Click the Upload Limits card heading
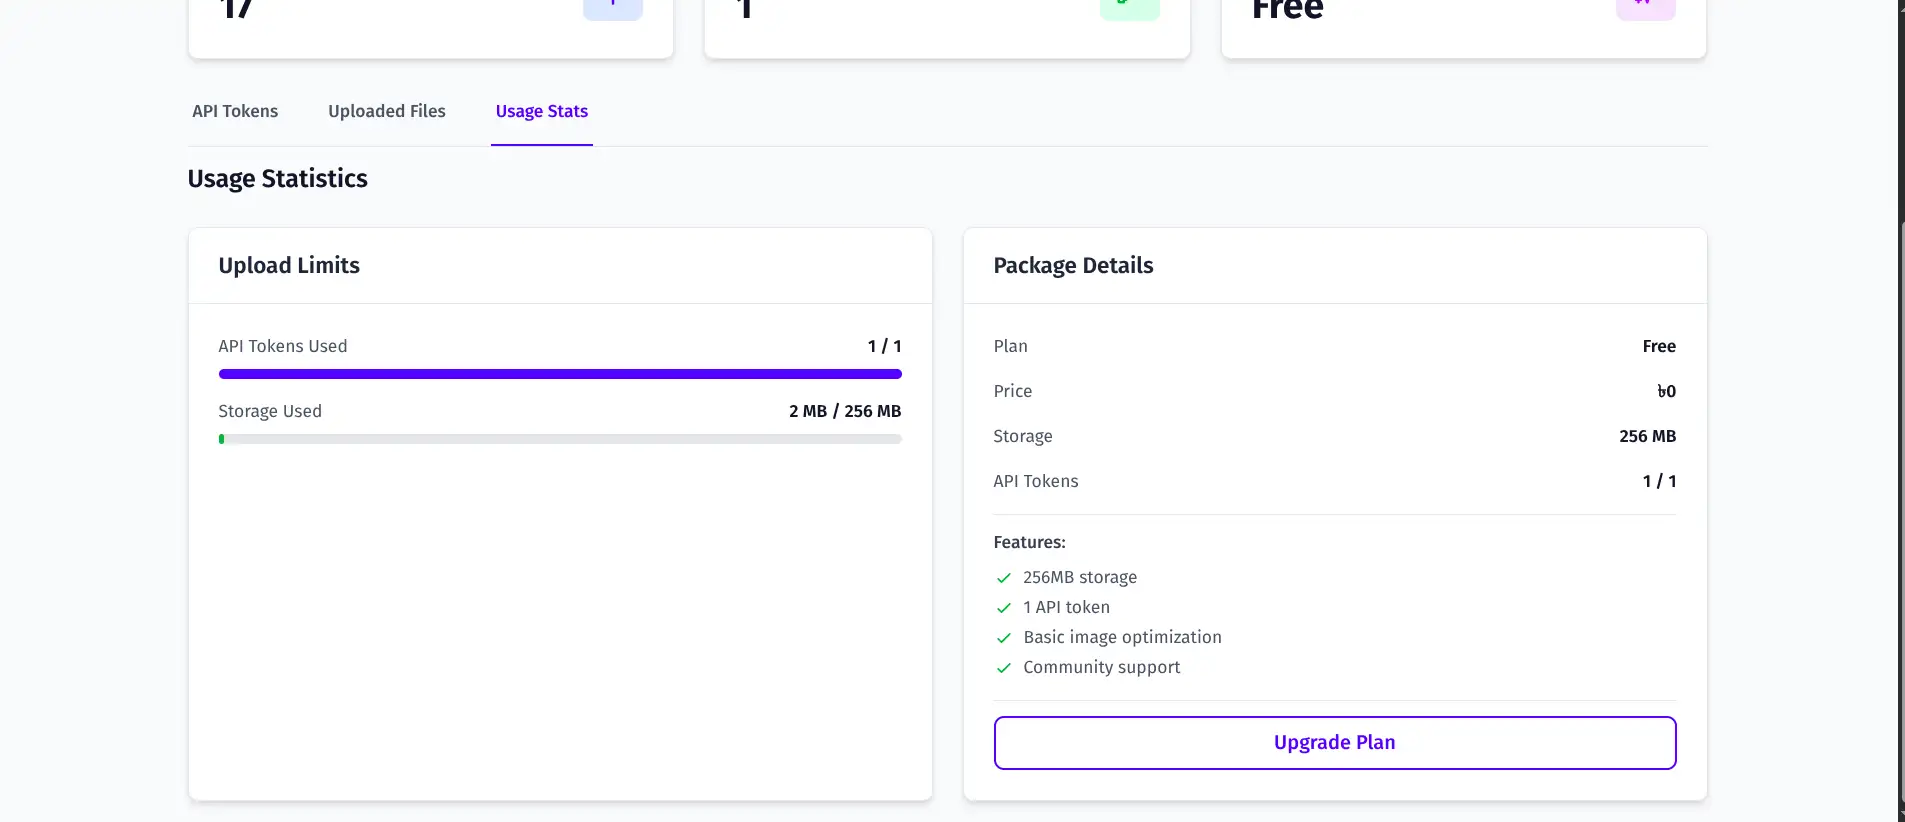Screen dimensions: 1905x822 point(289,265)
